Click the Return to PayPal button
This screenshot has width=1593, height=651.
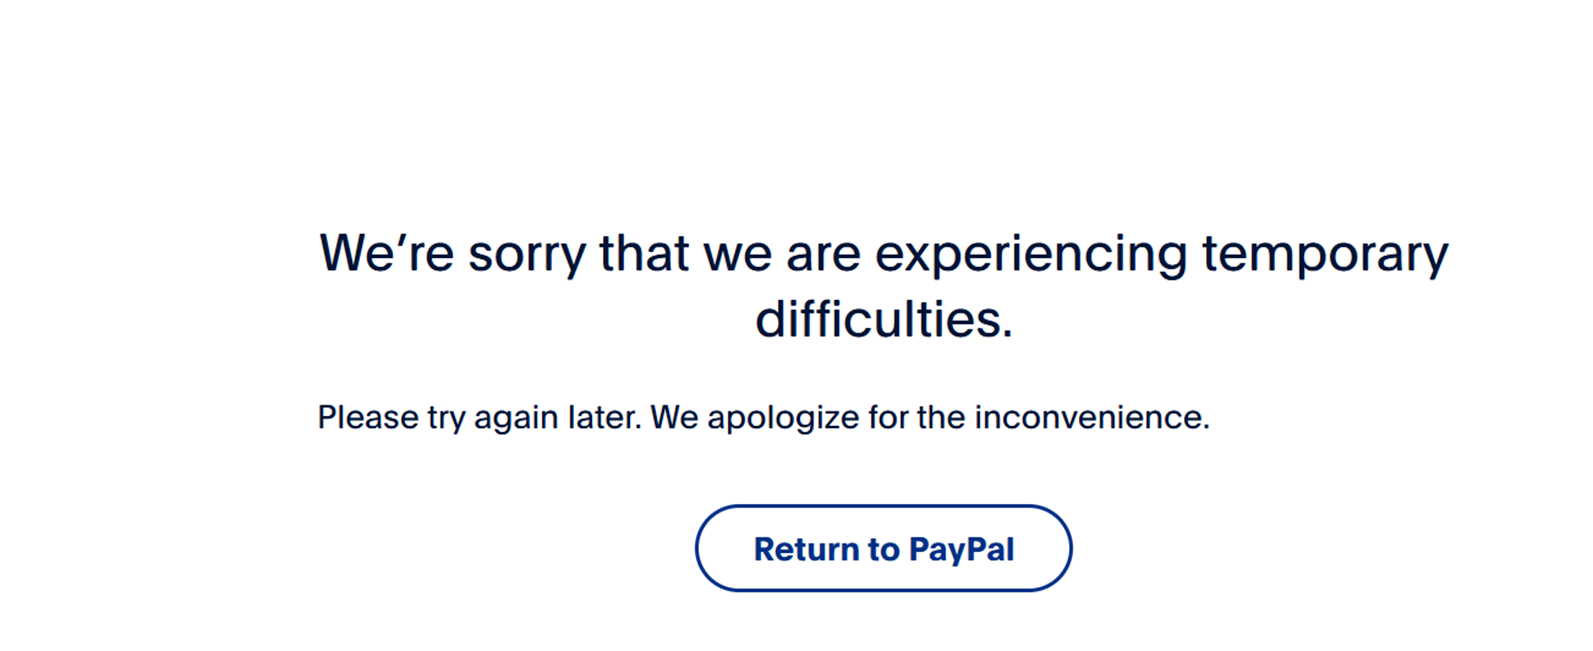pos(883,548)
